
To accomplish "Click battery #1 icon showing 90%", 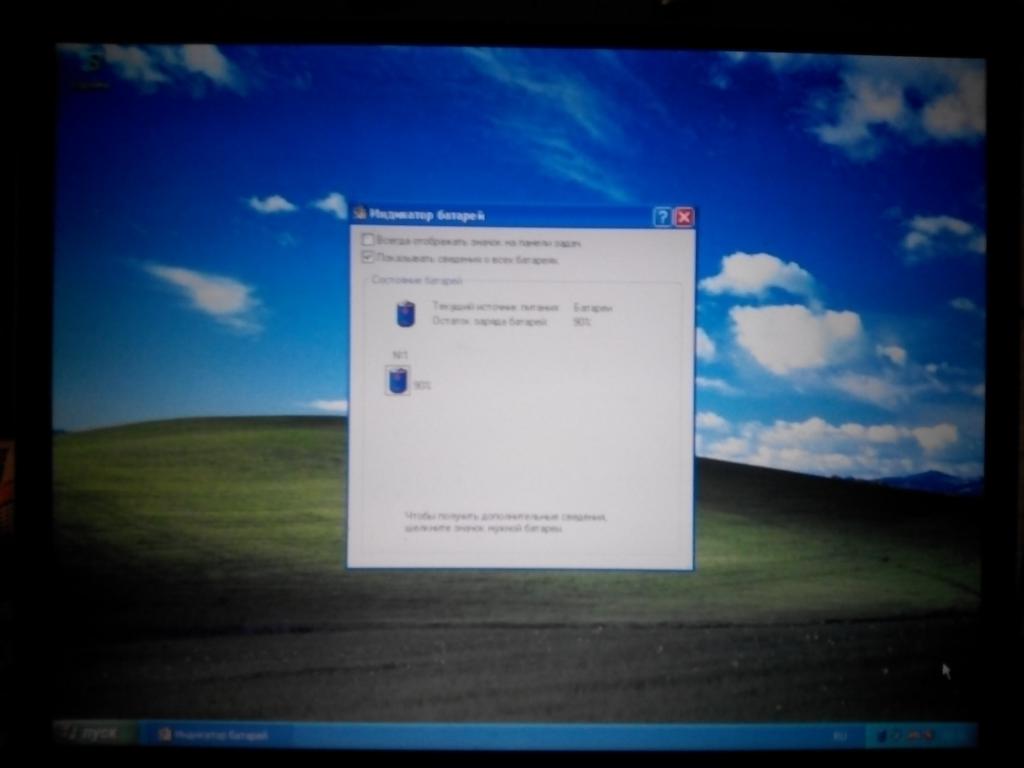I will coord(398,381).
